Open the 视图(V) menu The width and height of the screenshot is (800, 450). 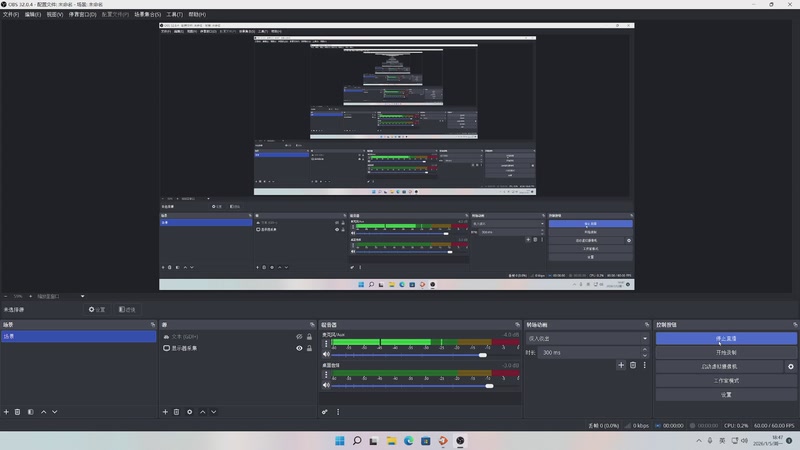coord(55,14)
